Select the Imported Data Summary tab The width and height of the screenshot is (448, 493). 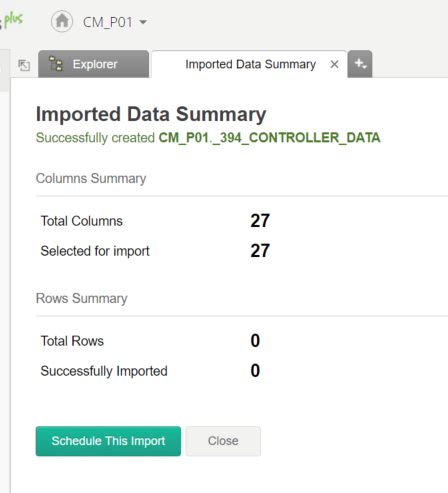point(250,64)
